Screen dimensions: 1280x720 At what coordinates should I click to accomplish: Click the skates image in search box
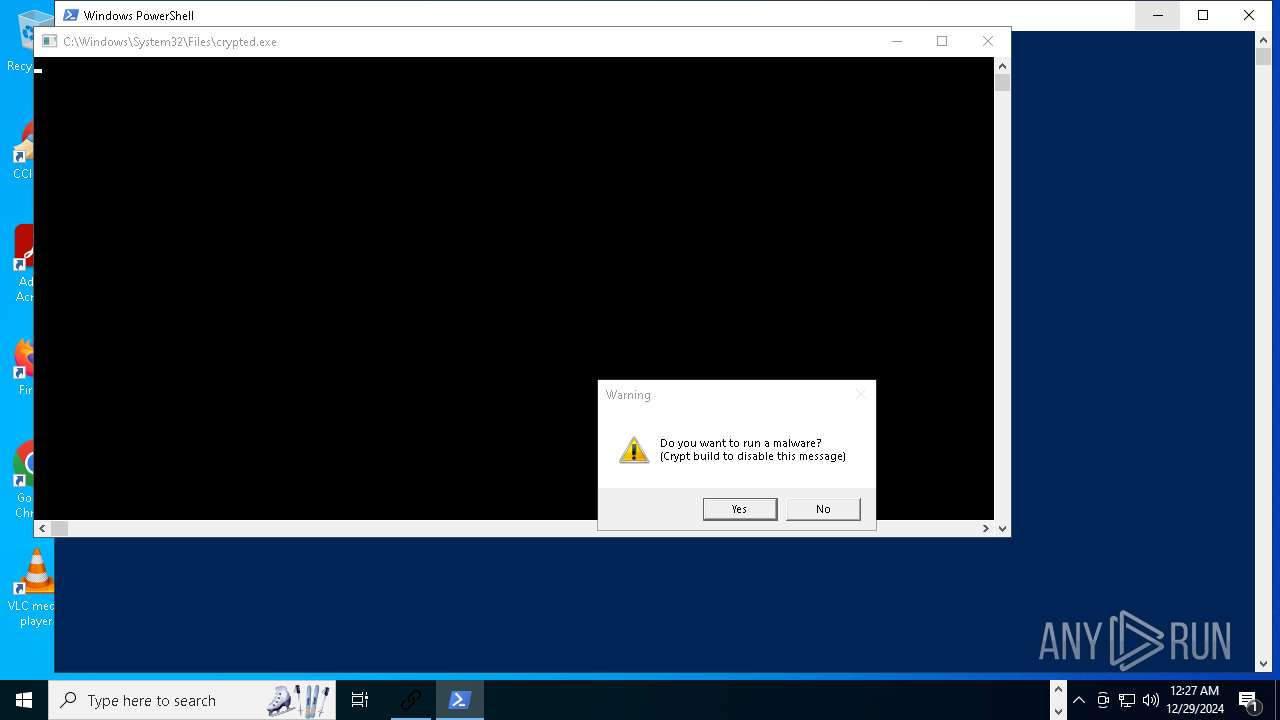click(298, 700)
